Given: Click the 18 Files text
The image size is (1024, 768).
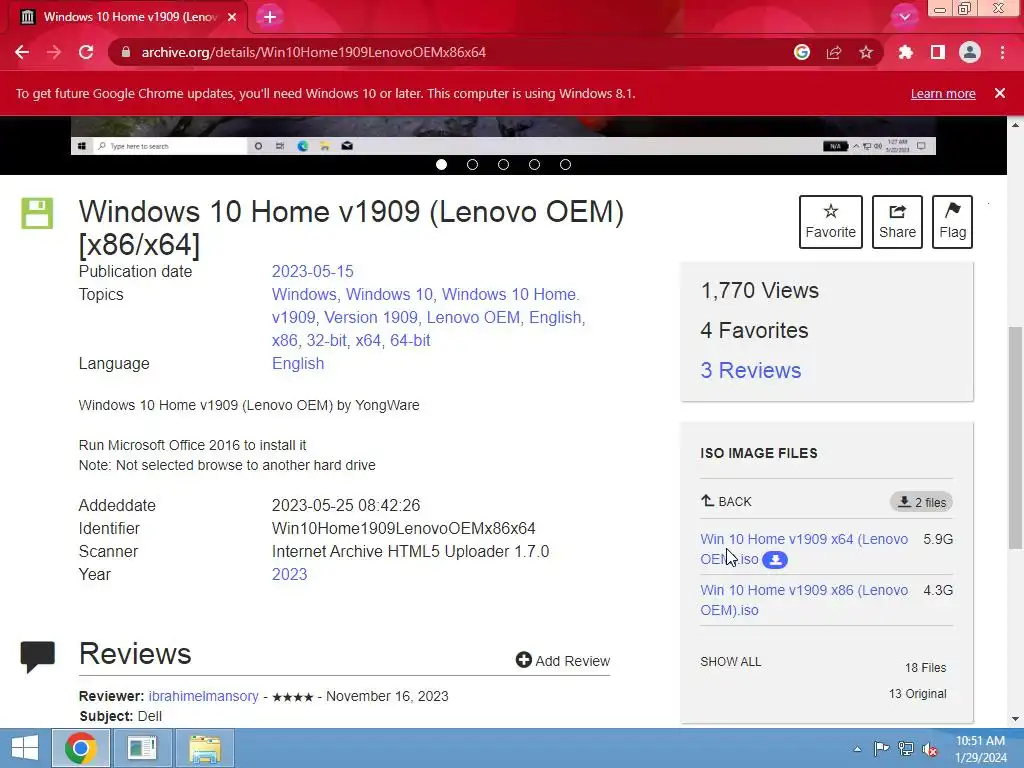Looking at the screenshot, I should [925, 668].
